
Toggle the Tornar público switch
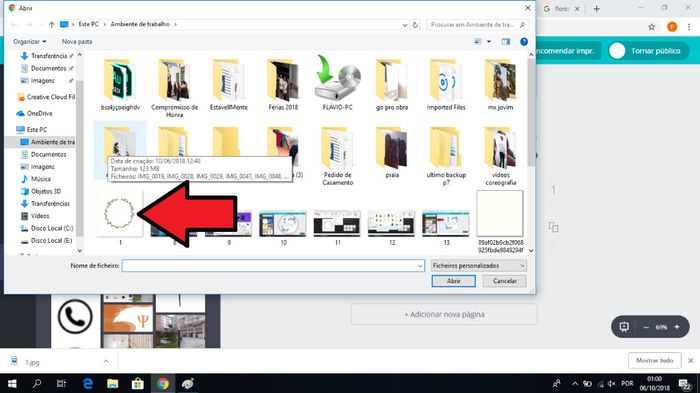pos(617,51)
